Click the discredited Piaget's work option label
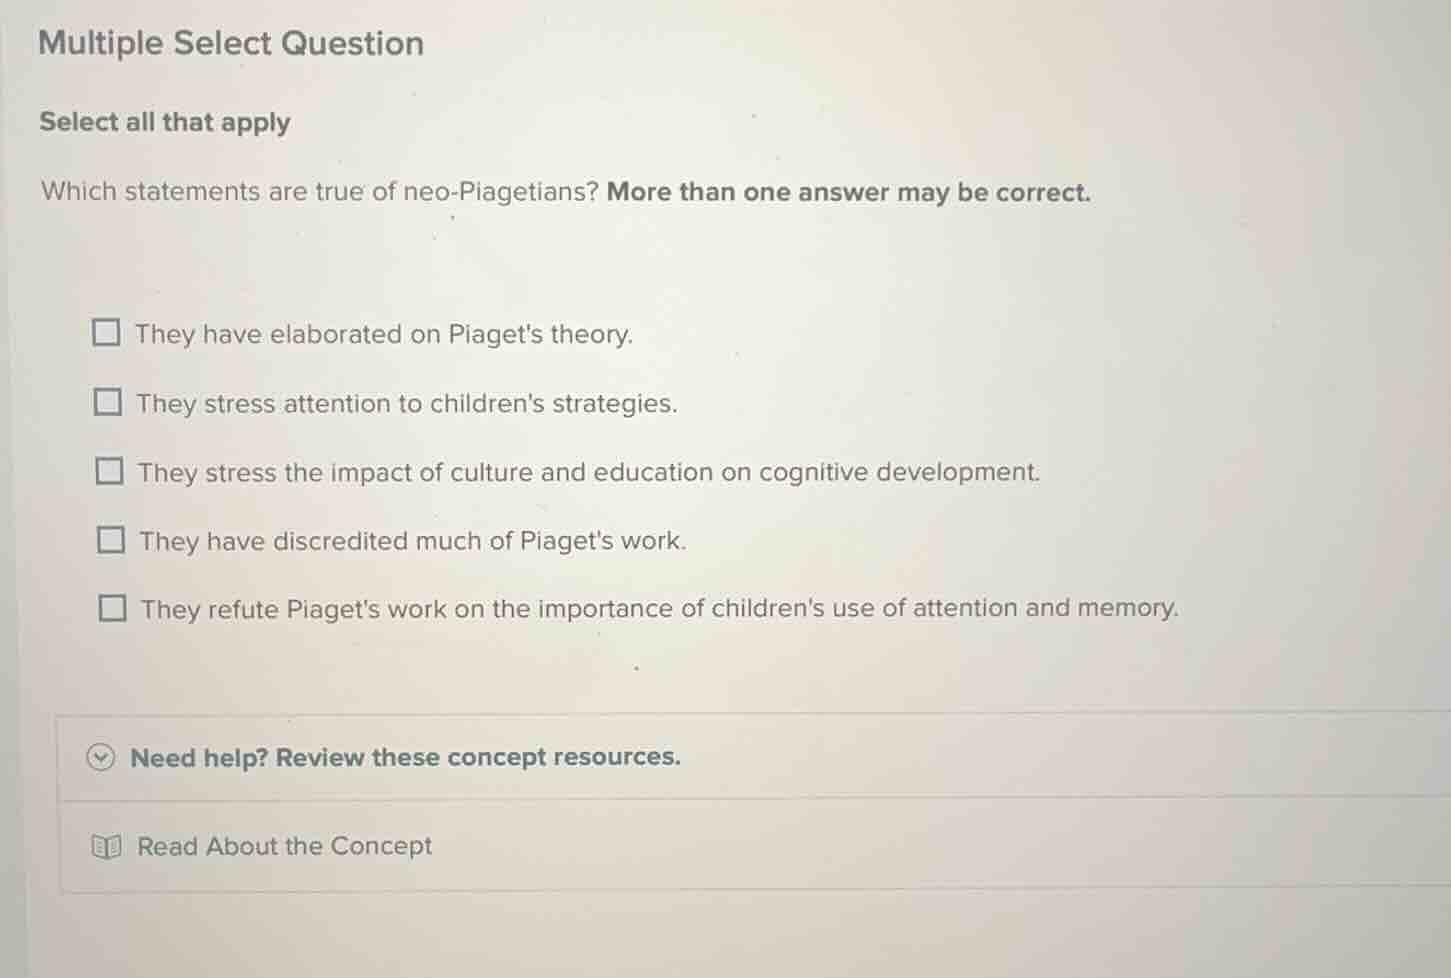1451x978 pixels. click(x=411, y=540)
